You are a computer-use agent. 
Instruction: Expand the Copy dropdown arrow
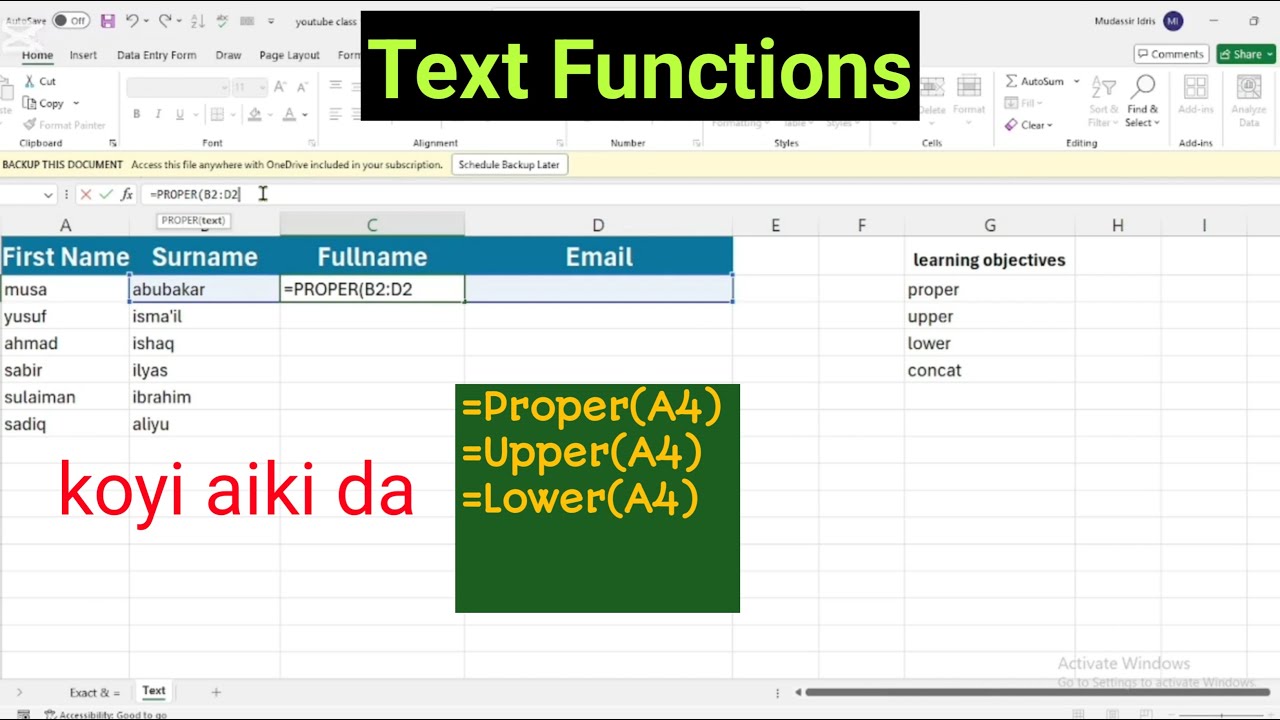[x=76, y=103]
